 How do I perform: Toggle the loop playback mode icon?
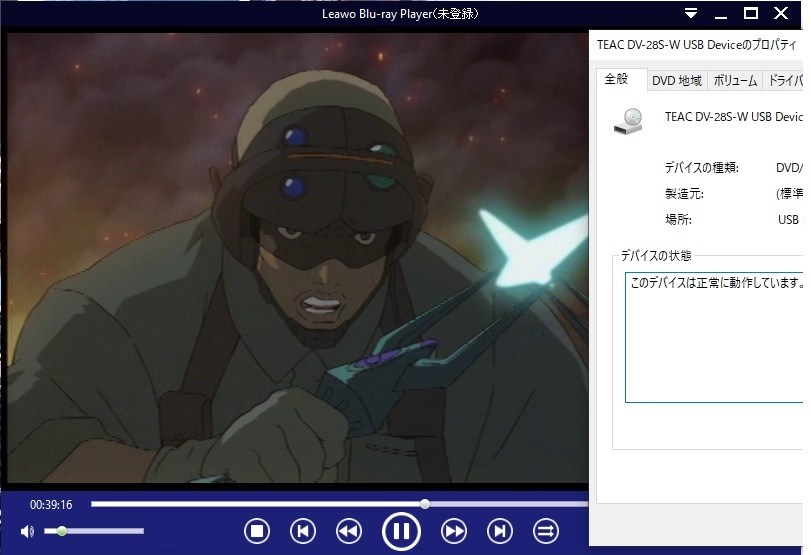pyautogui.click(x=546, y=530)
